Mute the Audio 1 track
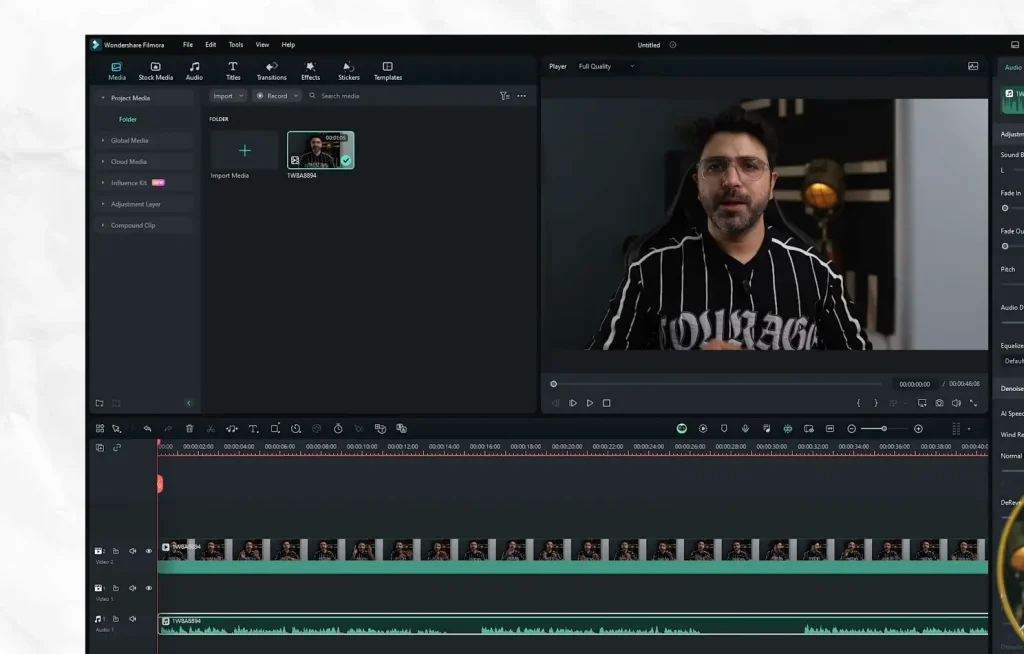 click(x=133, y=619)
